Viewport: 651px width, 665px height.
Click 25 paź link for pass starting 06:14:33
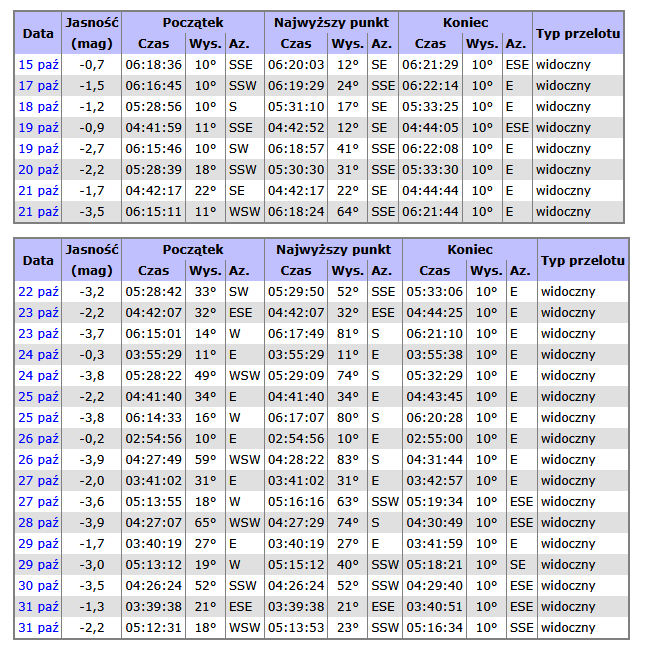click(38, 417)
